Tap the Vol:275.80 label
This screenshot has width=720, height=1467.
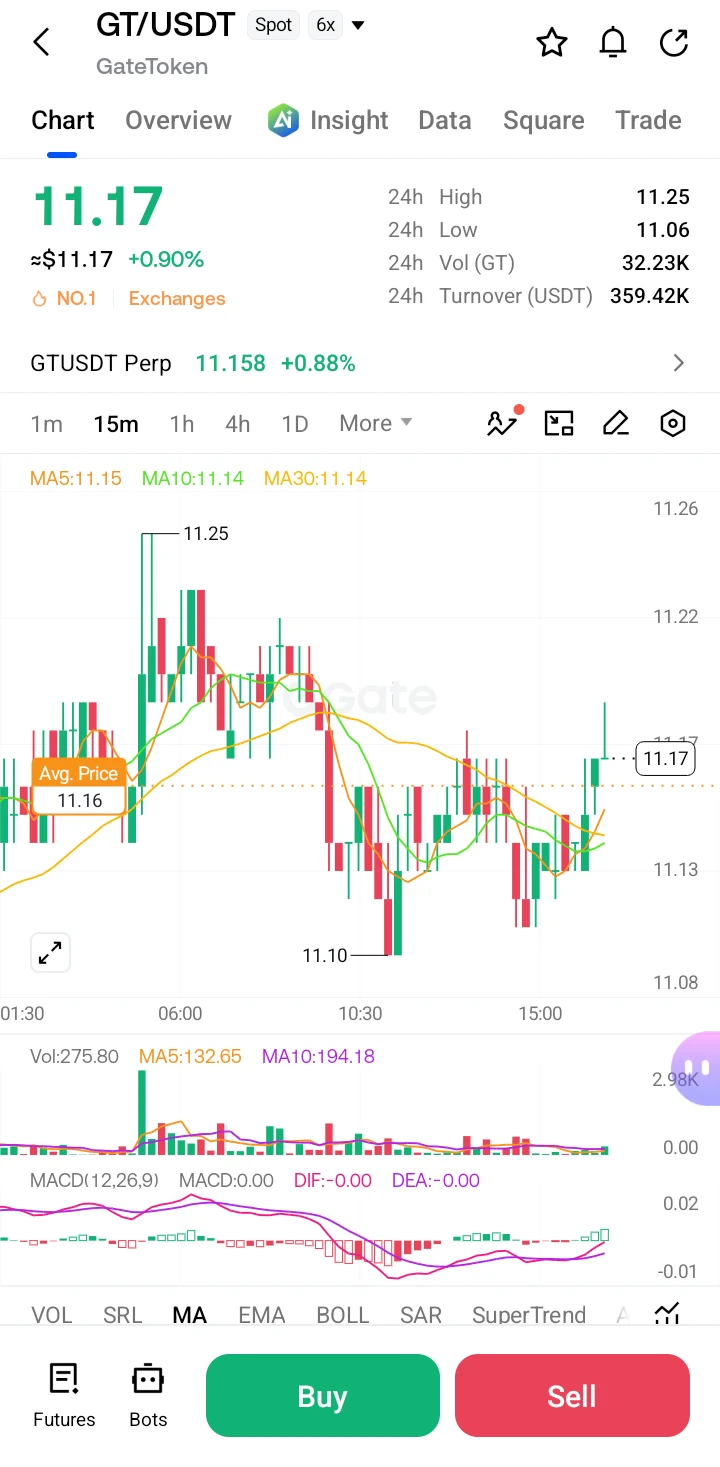coord(74,1056)
